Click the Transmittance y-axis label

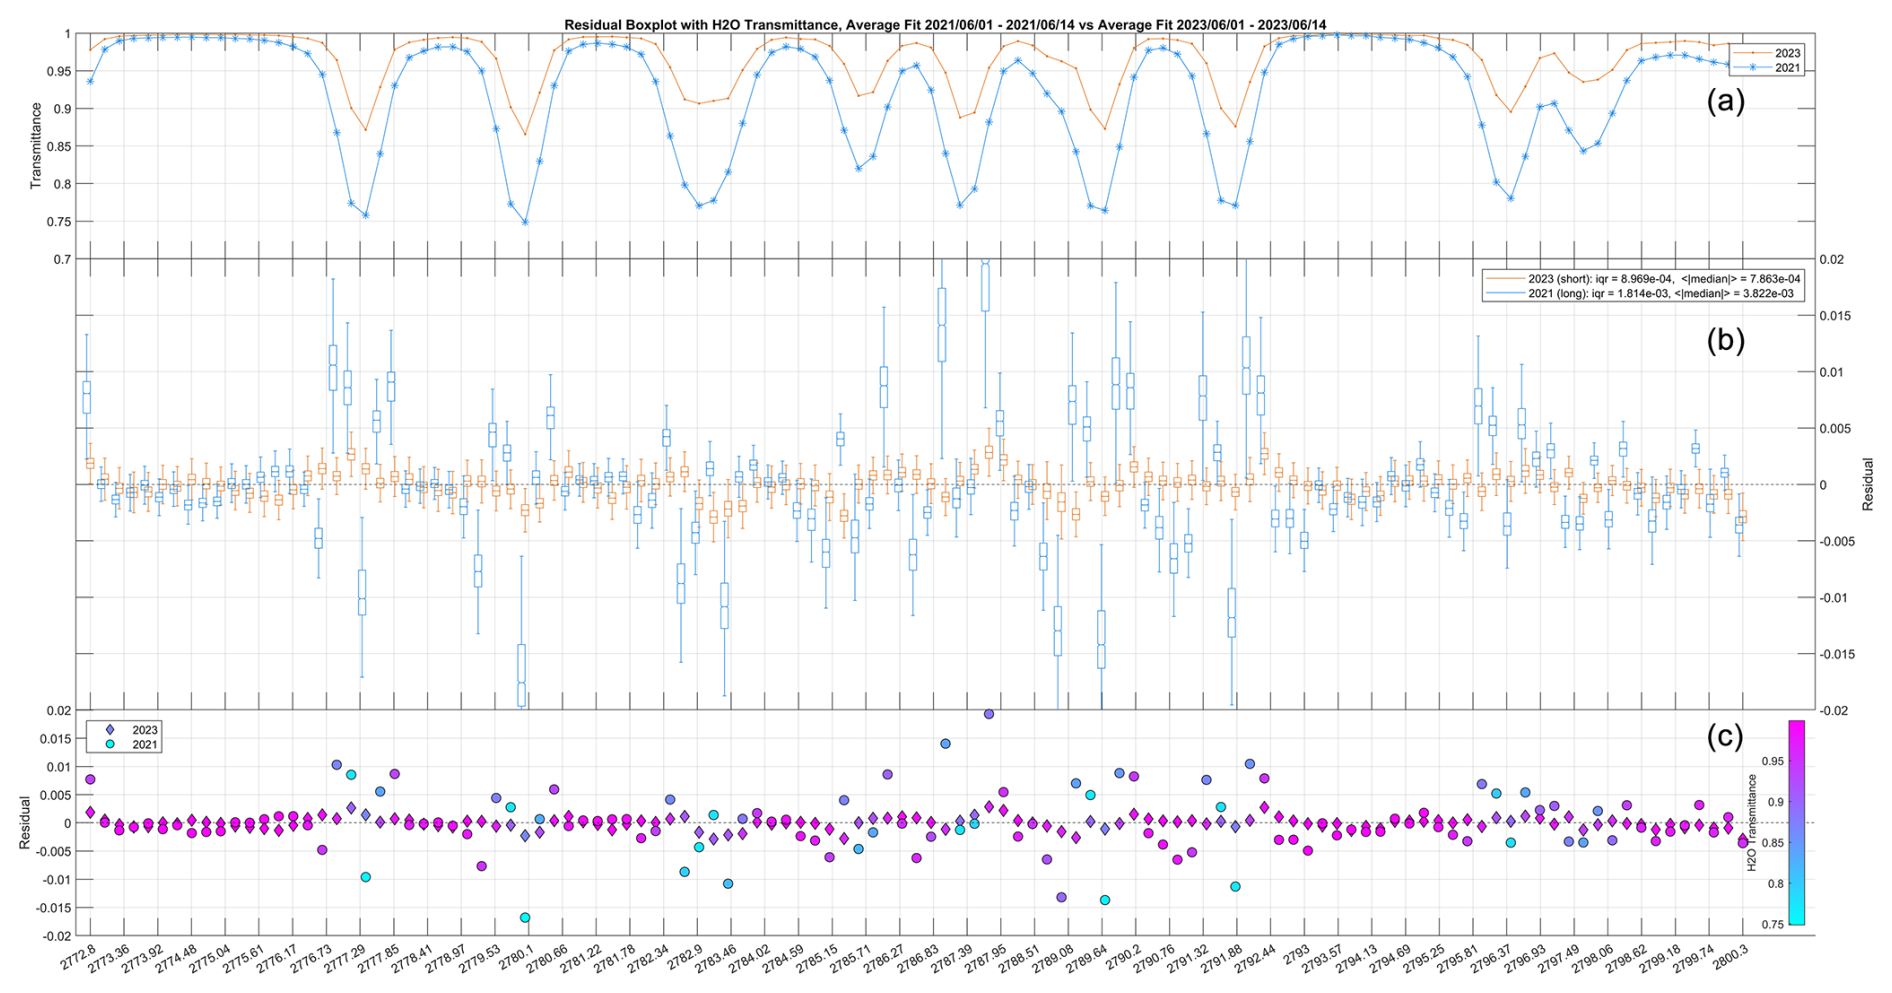[x=36, y=146]
